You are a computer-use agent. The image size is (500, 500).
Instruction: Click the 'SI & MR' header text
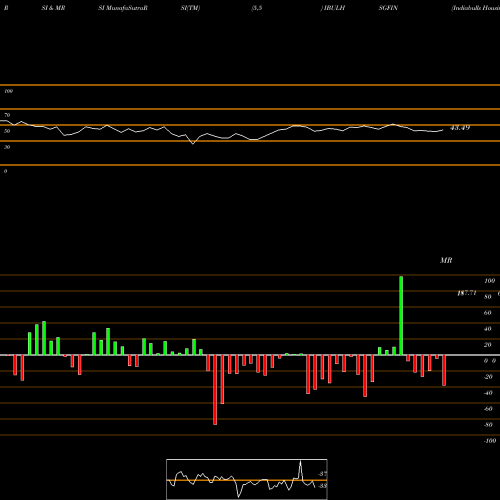[53, 8]
